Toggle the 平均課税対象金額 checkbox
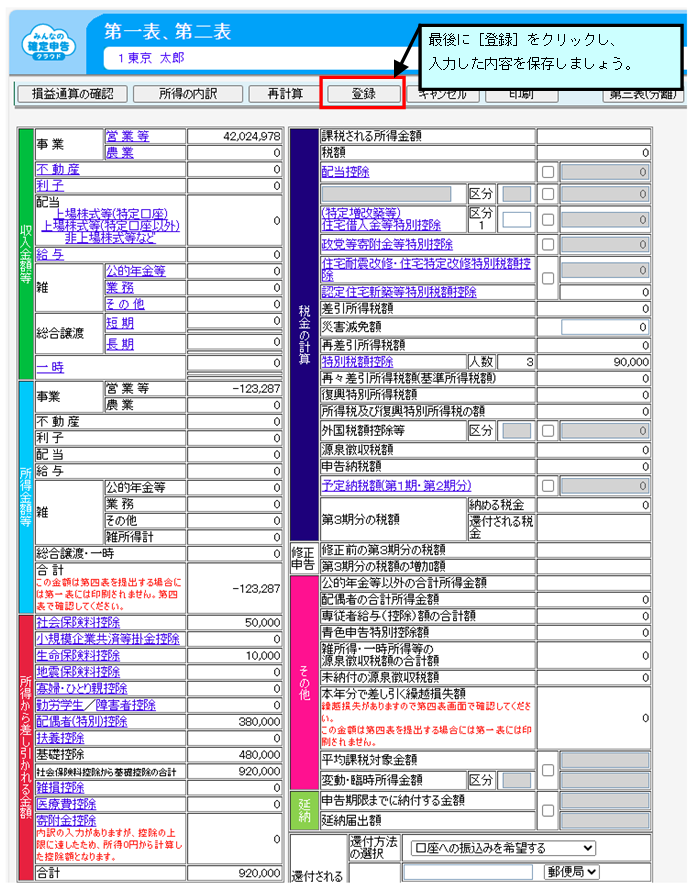The height and width of the screenshot is (891, 697). click(x=548, y=770)
